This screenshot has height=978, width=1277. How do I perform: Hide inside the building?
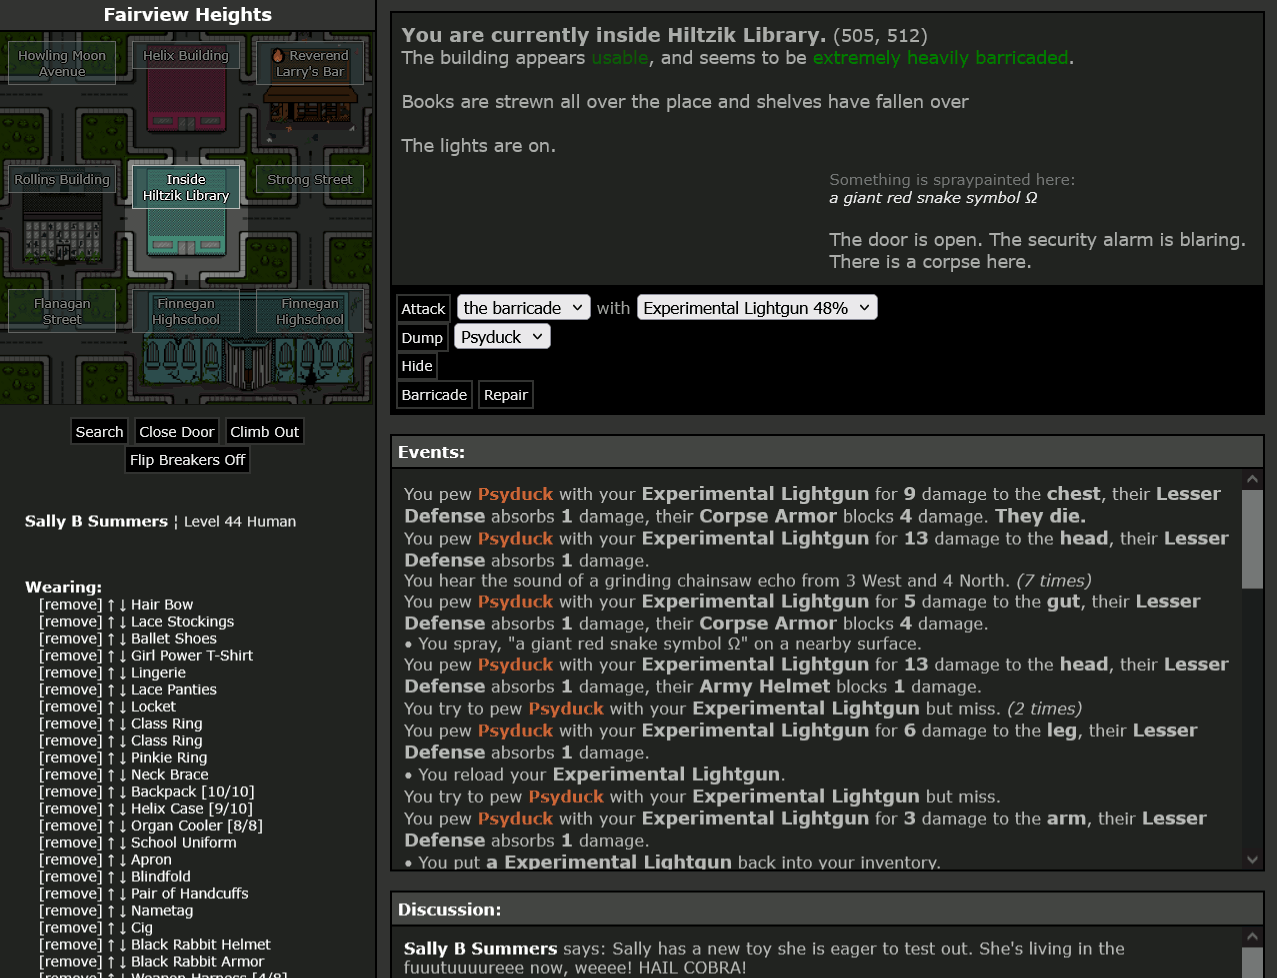417,366
